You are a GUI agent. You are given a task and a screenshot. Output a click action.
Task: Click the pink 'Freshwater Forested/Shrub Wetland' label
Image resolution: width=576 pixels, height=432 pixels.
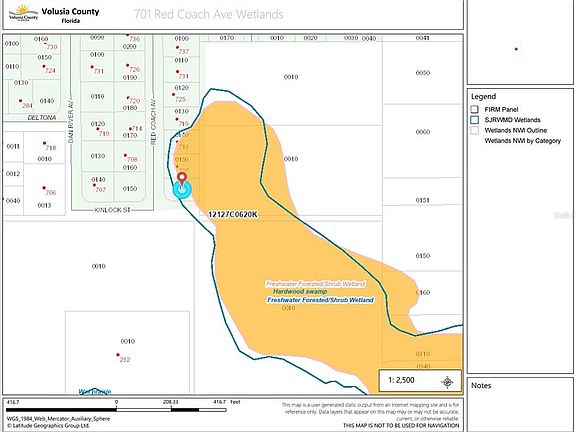tap(316, 284)
